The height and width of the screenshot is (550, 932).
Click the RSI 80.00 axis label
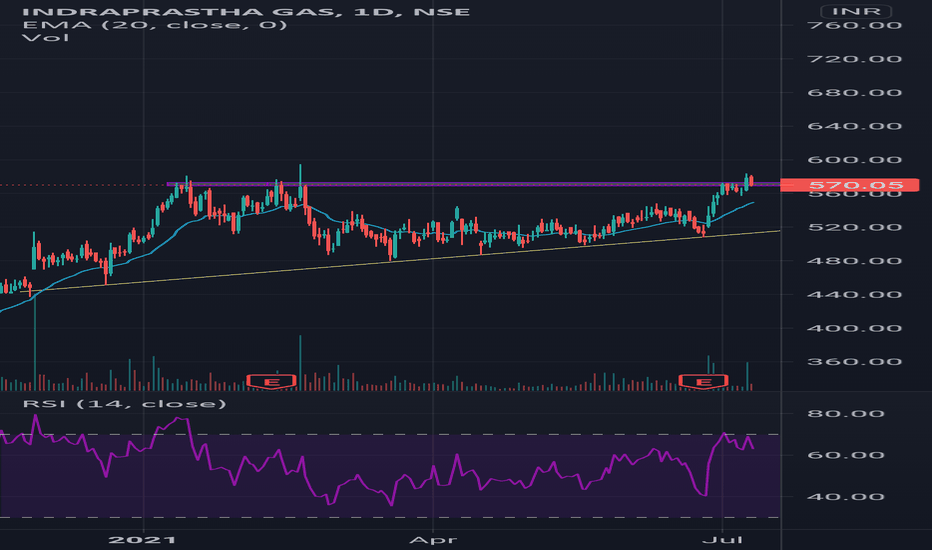tap(846, 414)
